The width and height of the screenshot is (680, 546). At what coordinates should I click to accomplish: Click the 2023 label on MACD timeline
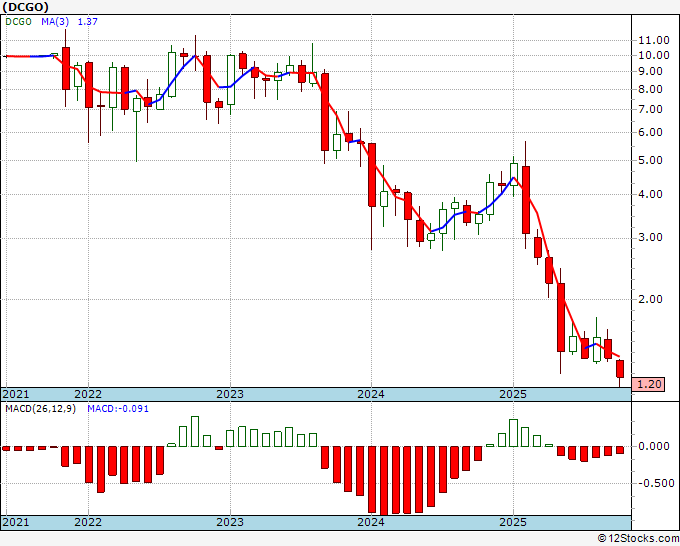point(230,522)
